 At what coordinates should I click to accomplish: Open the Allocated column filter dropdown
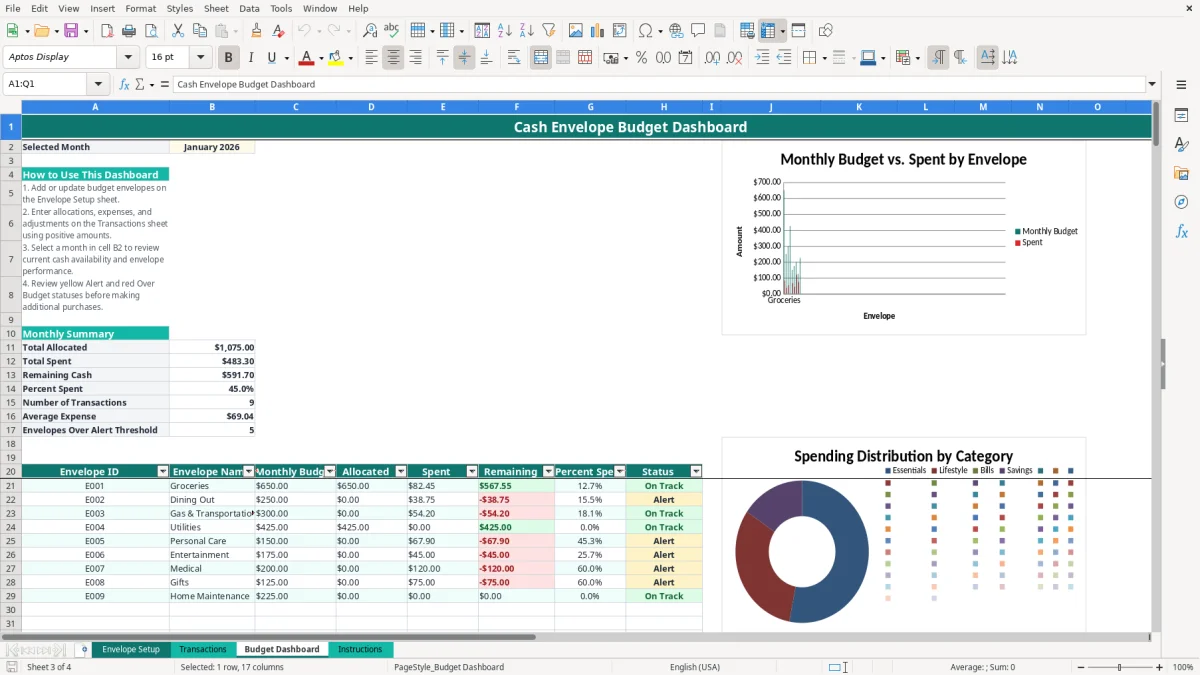point(401,471)
